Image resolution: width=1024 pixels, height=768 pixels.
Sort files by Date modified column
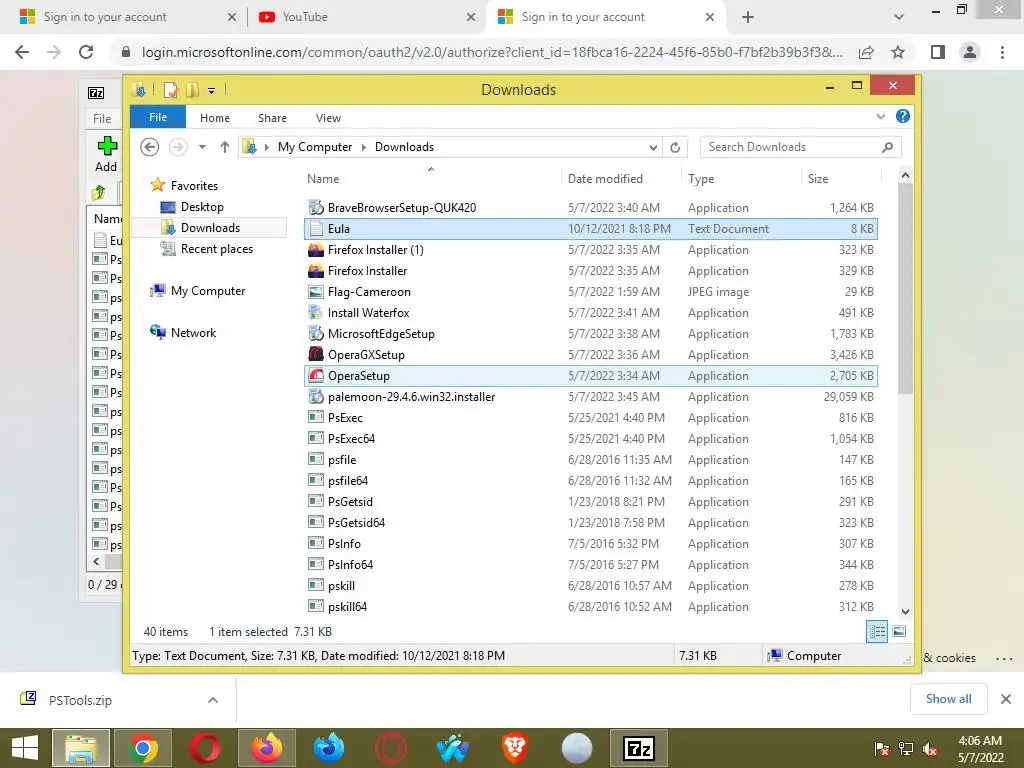(620, 178)
